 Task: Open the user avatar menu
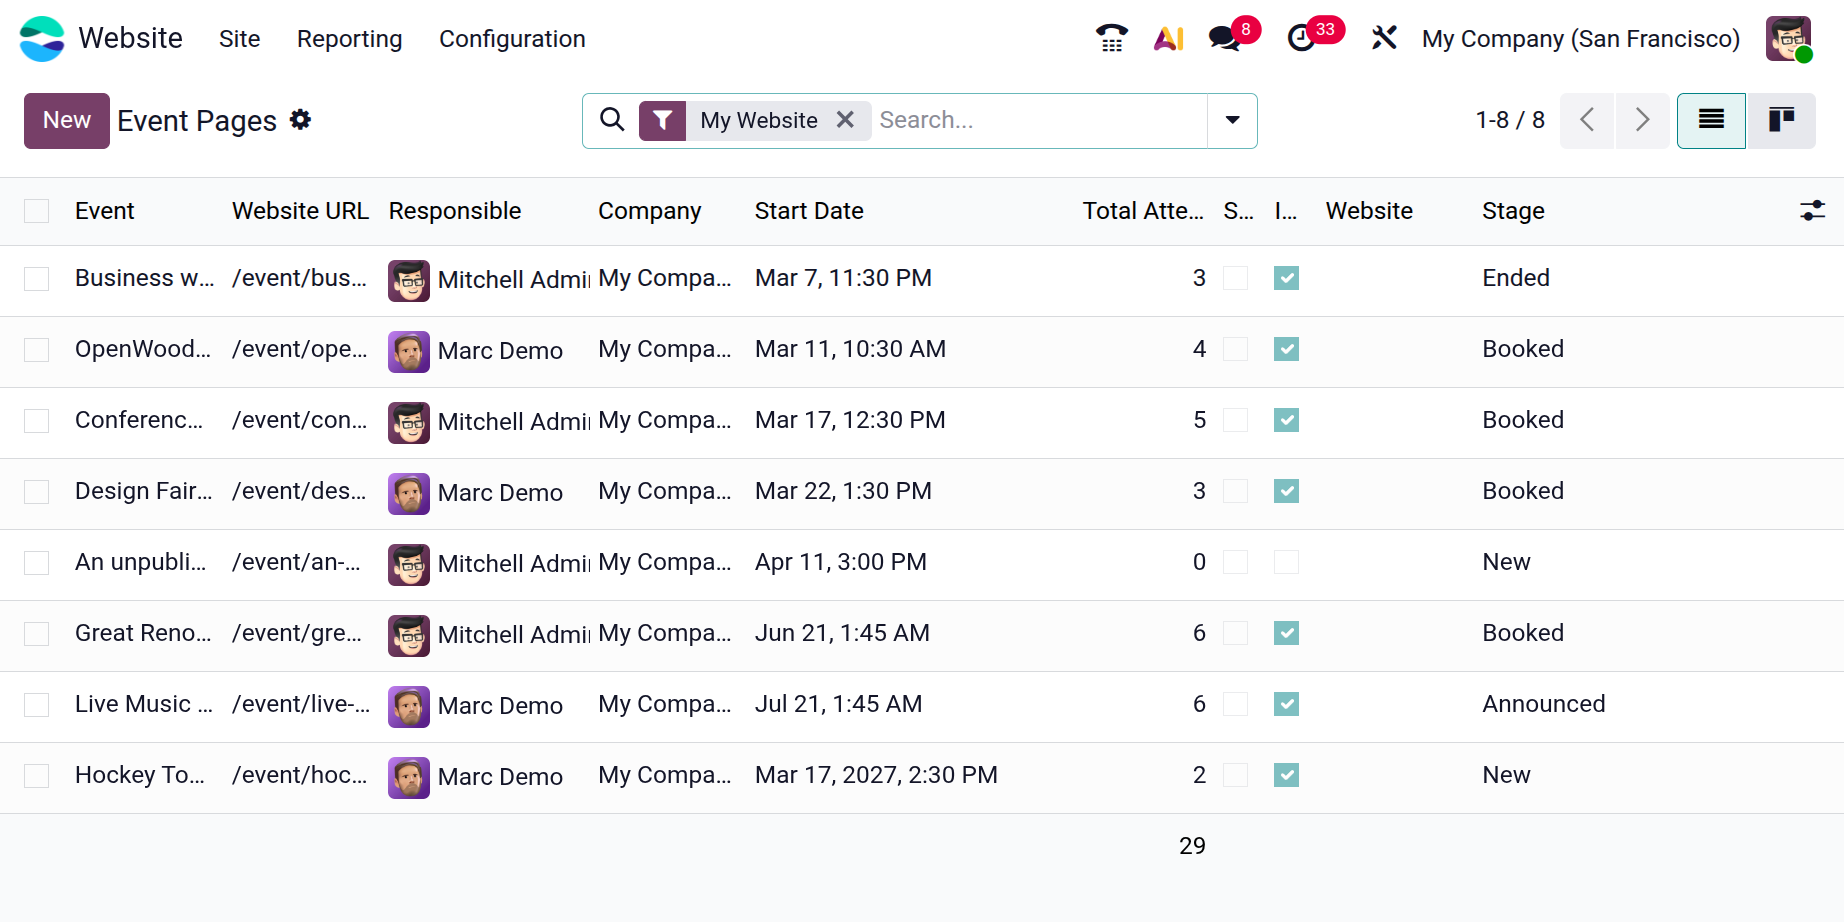point(1788,39)
